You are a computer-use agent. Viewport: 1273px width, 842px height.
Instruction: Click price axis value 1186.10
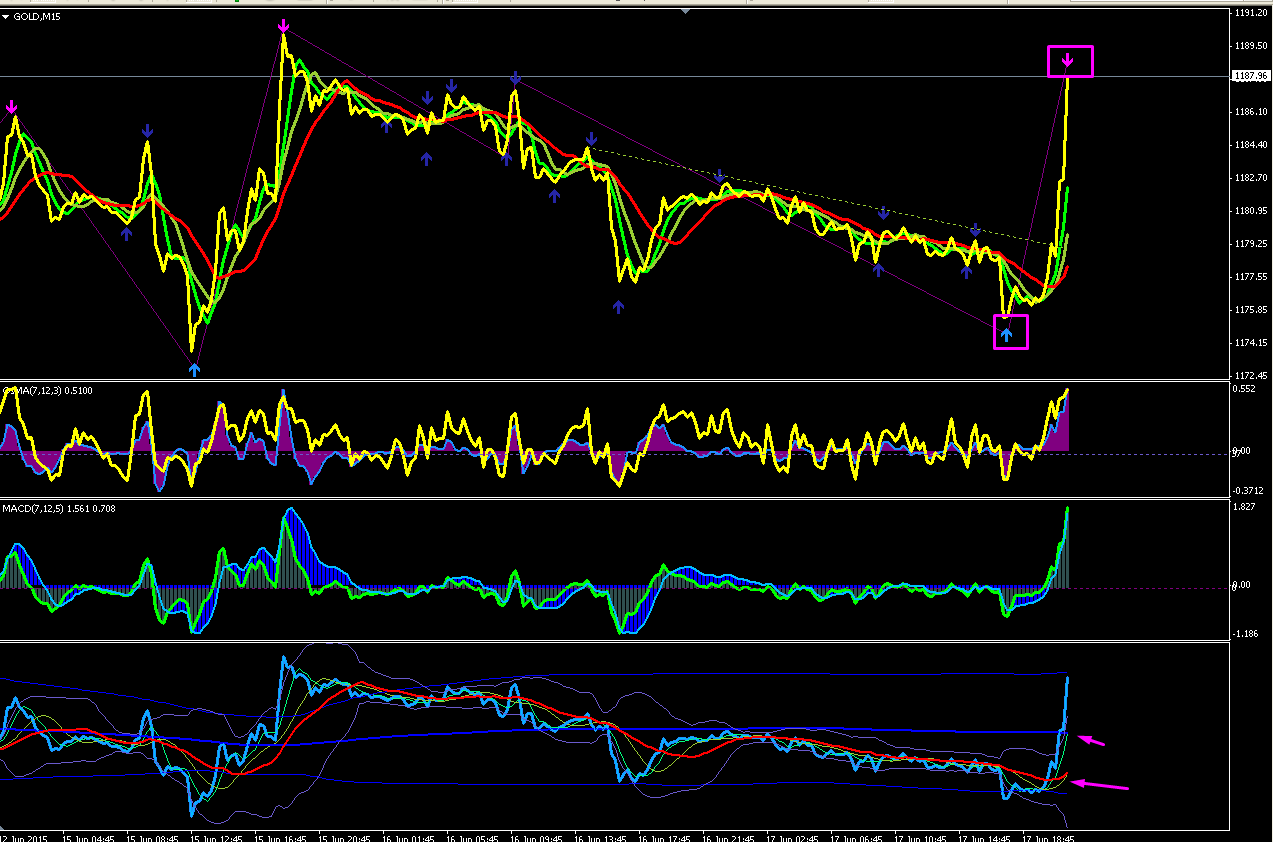click(x=1251, y=112)
